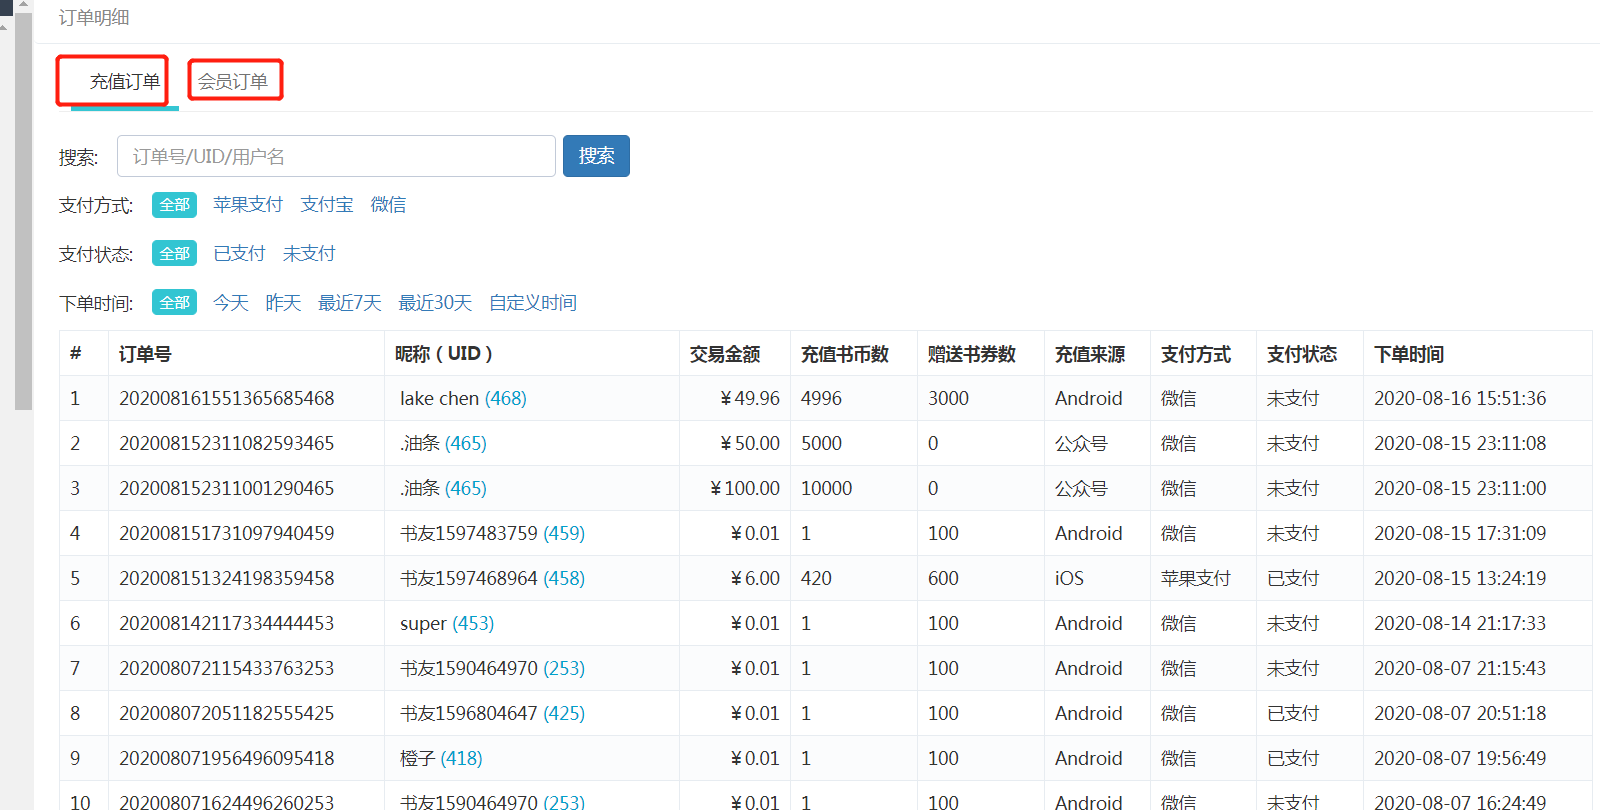Select 全部 under 下单时间 filter
This screenshot has width=1600, height=810.
coord(174,303)
